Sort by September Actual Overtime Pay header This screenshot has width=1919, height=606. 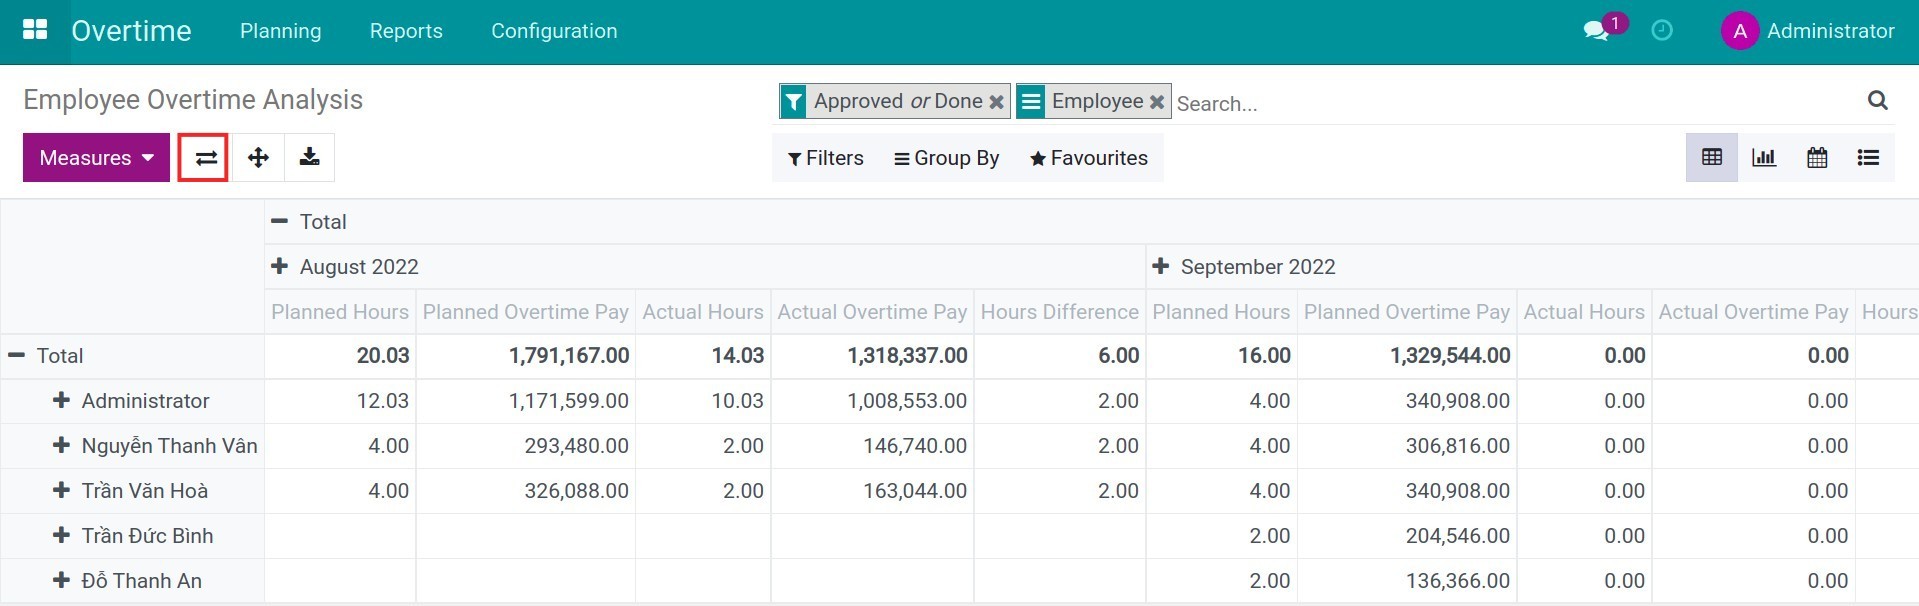[1753, 312]
